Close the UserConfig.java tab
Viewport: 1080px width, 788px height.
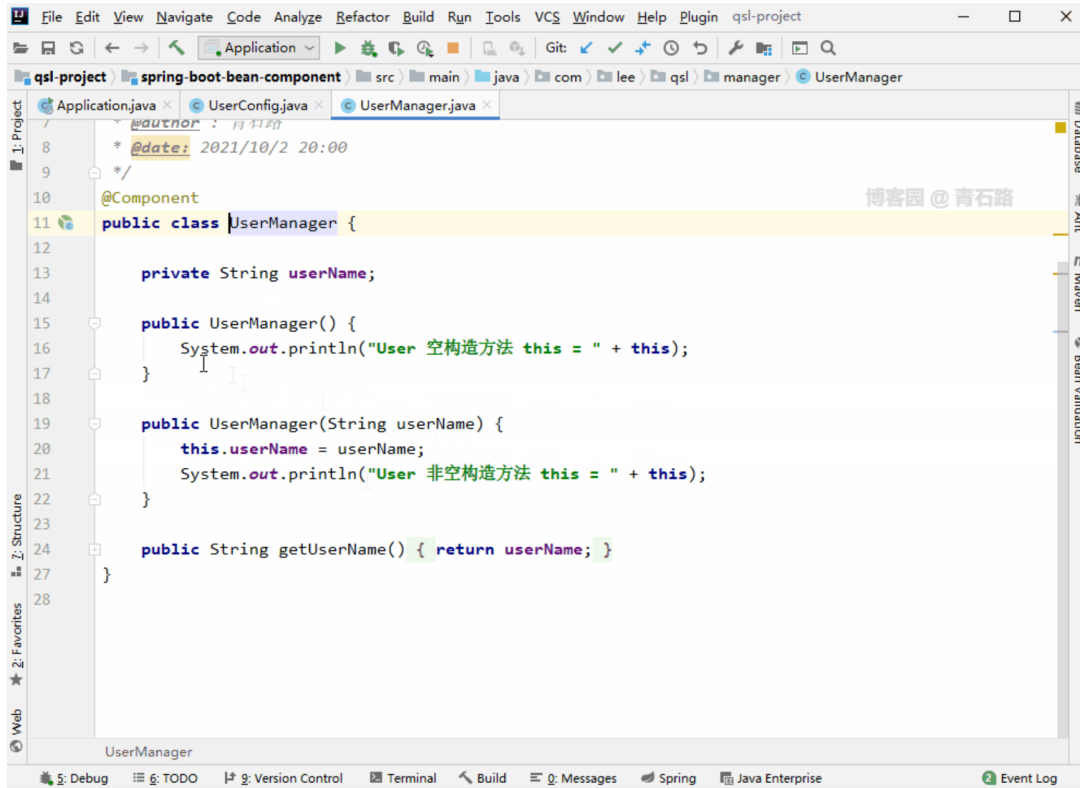[x=318, y=105]
